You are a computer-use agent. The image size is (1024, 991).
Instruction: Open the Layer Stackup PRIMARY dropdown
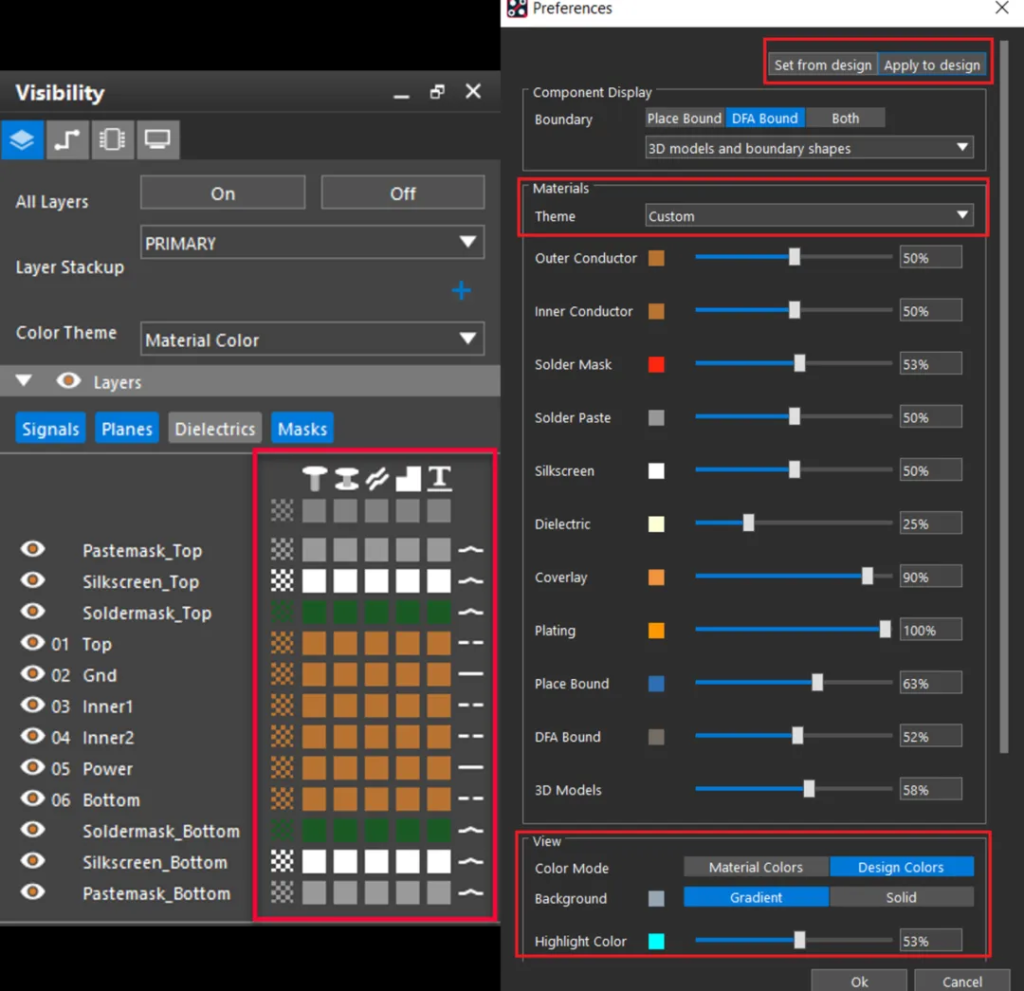(312, 243)
